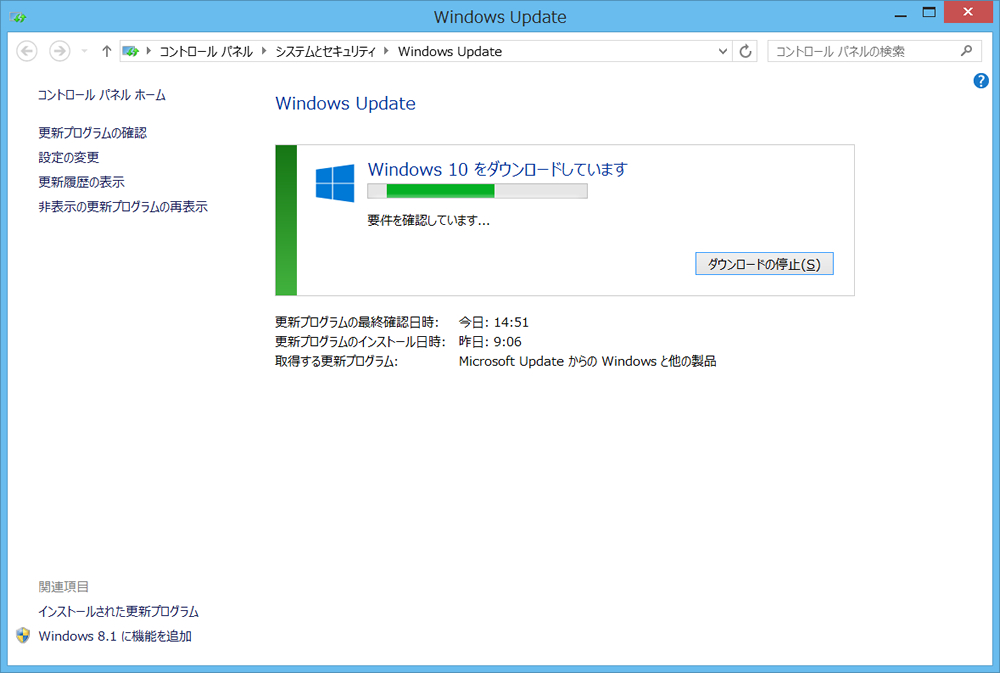The height and width of the screenshot is (673, 1000).
Task: Go up one level with Up arrow
Action: (x=107, y=51)
